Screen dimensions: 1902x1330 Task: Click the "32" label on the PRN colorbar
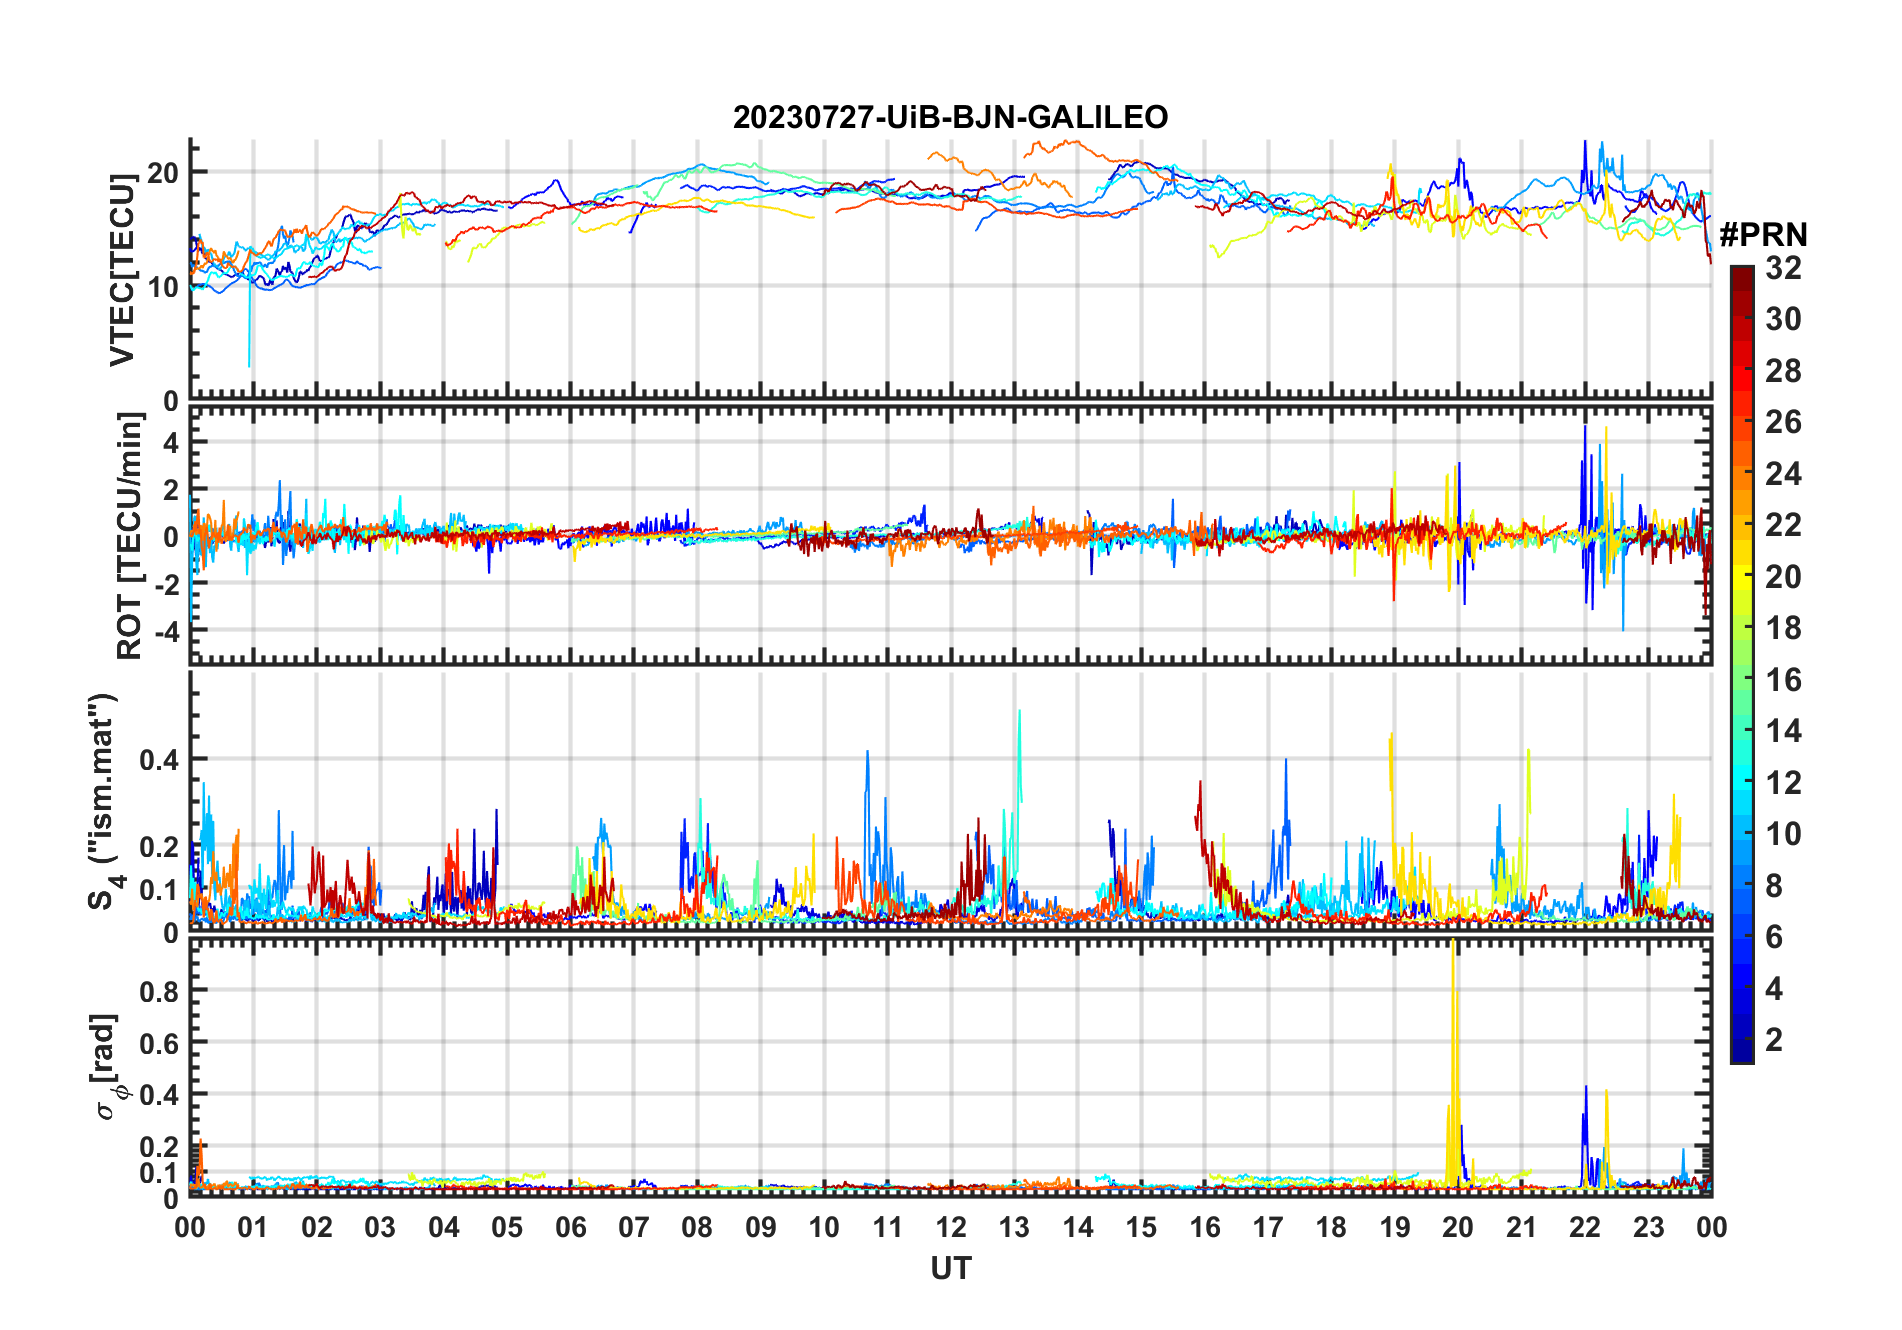pos(1783,268)
